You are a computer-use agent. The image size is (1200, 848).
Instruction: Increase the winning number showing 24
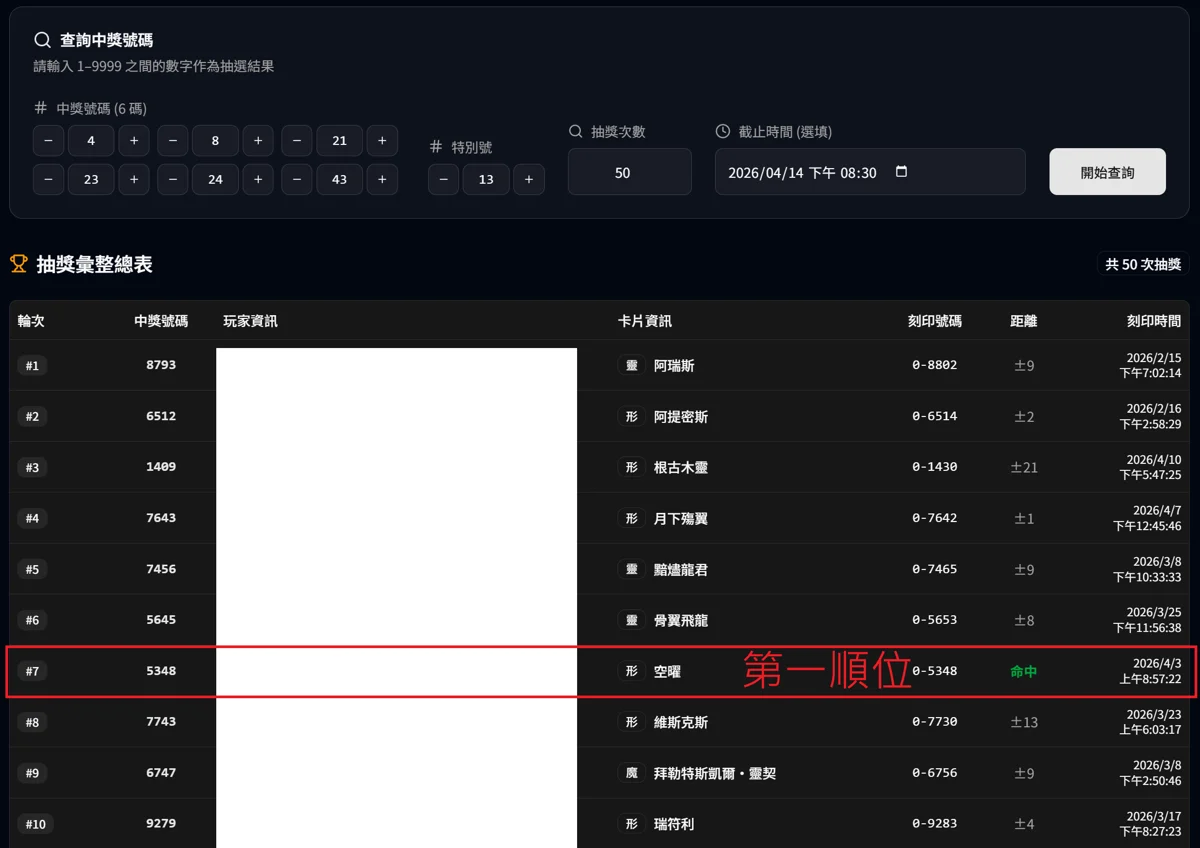coord(258,180)
